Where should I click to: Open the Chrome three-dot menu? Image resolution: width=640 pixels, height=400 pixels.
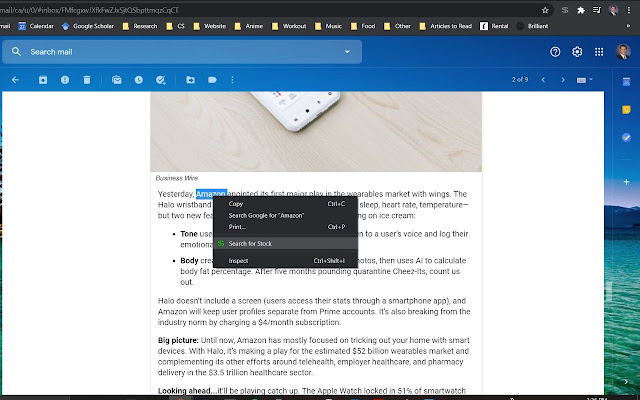[x=629, y=10]
